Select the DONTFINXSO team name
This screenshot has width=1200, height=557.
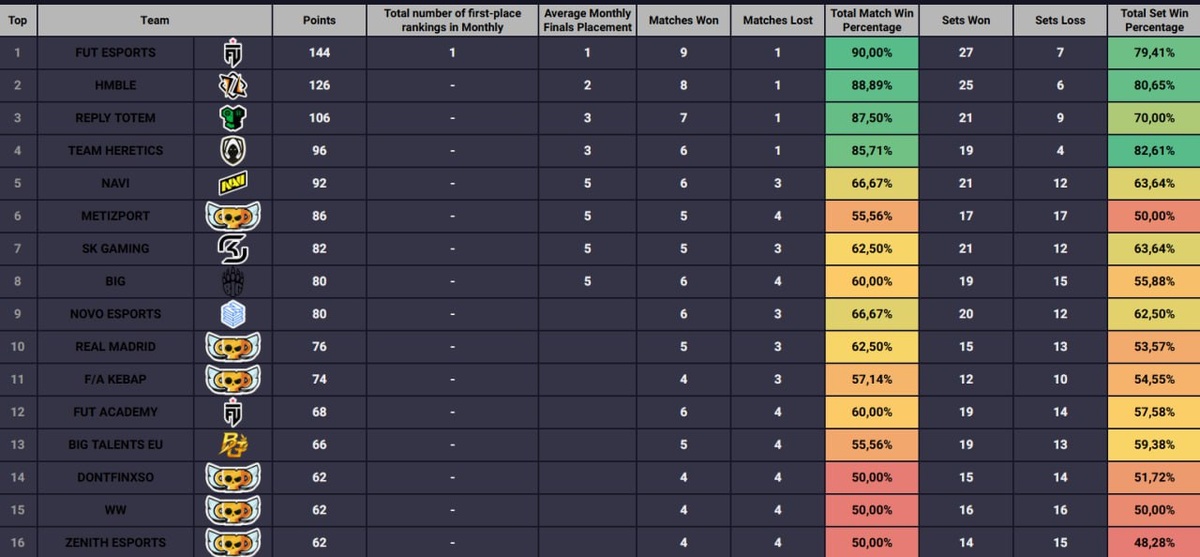coord(115,477)
